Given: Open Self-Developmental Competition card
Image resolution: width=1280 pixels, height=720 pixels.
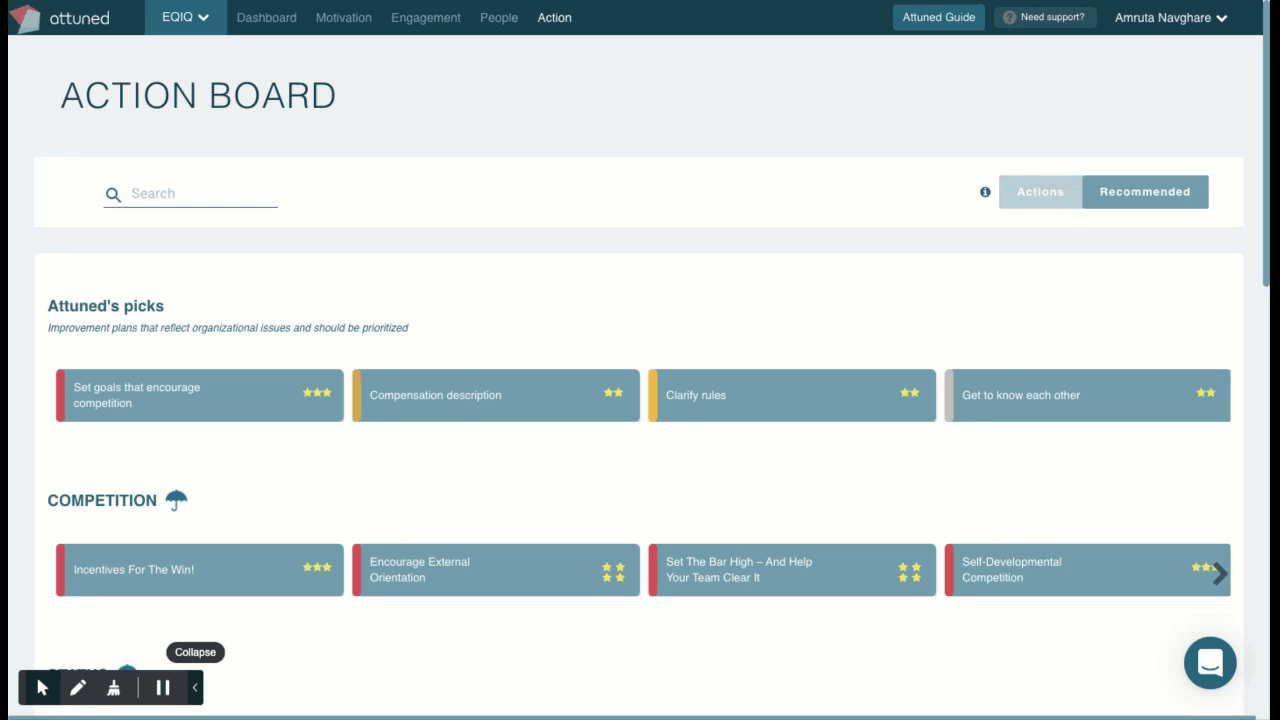Looking at the screenshot, I should pos(1088,570).
